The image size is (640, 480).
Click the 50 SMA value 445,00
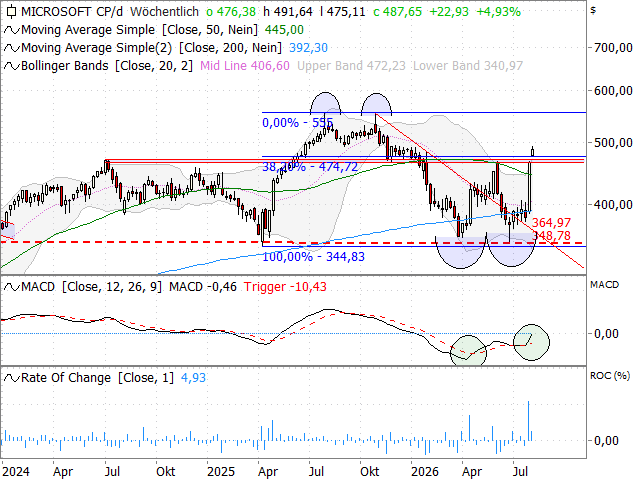click(284, 30)
